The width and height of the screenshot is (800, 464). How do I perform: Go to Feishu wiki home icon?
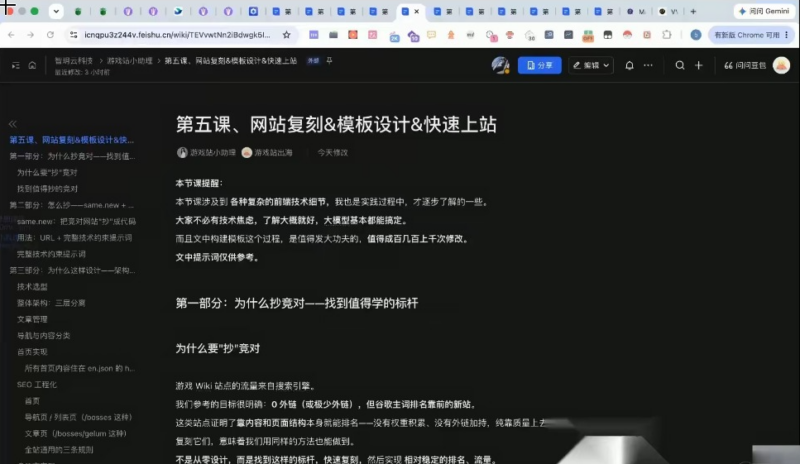click(x=32, y=65)
